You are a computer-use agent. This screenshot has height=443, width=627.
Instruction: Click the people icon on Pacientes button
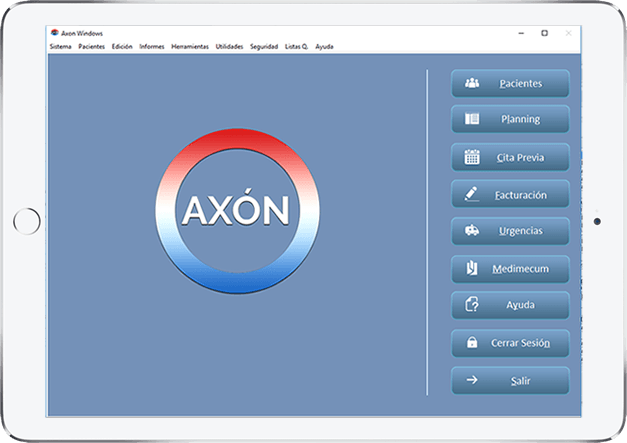pyautogui.click(x=472, y=83)
